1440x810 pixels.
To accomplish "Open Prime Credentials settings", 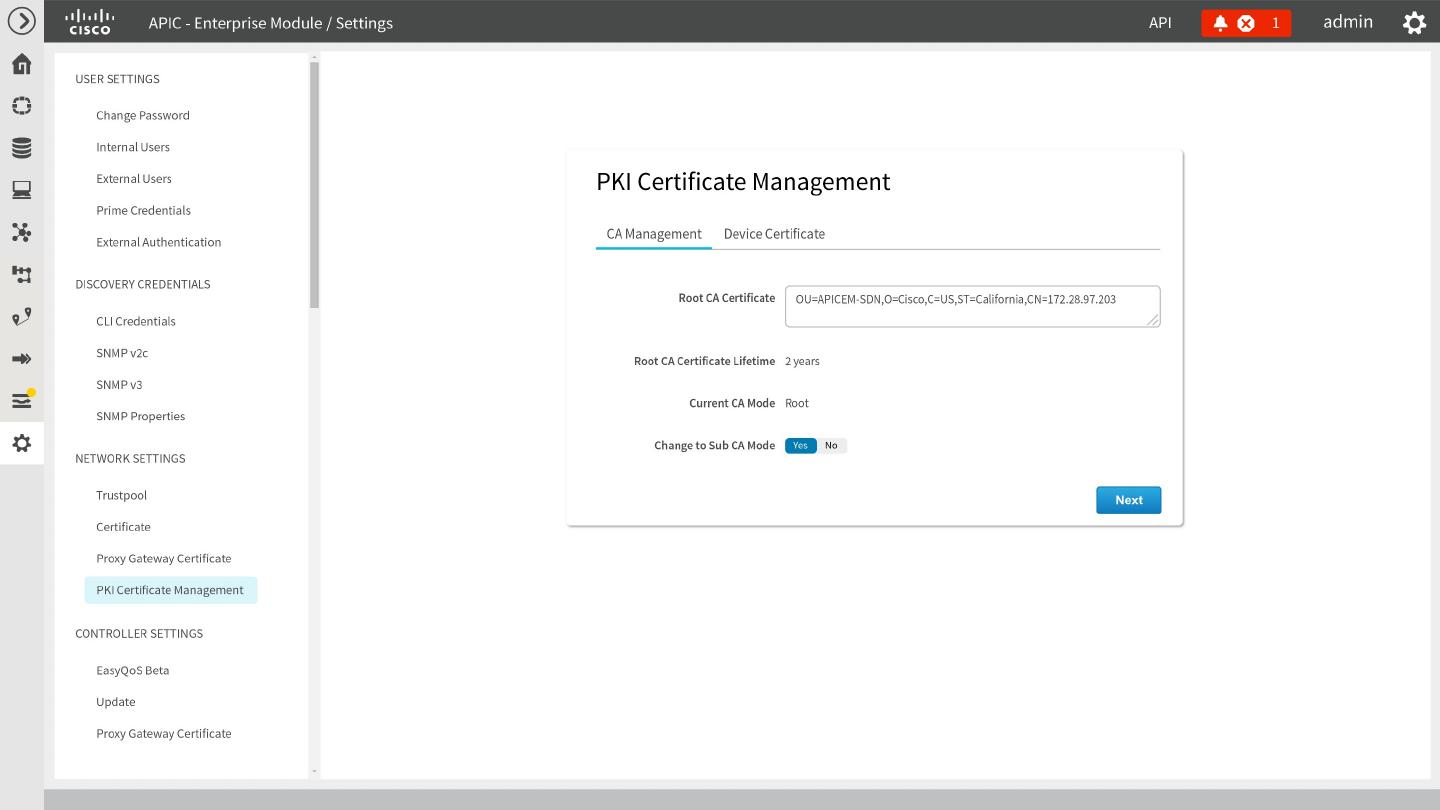I will tap(143, 210).
